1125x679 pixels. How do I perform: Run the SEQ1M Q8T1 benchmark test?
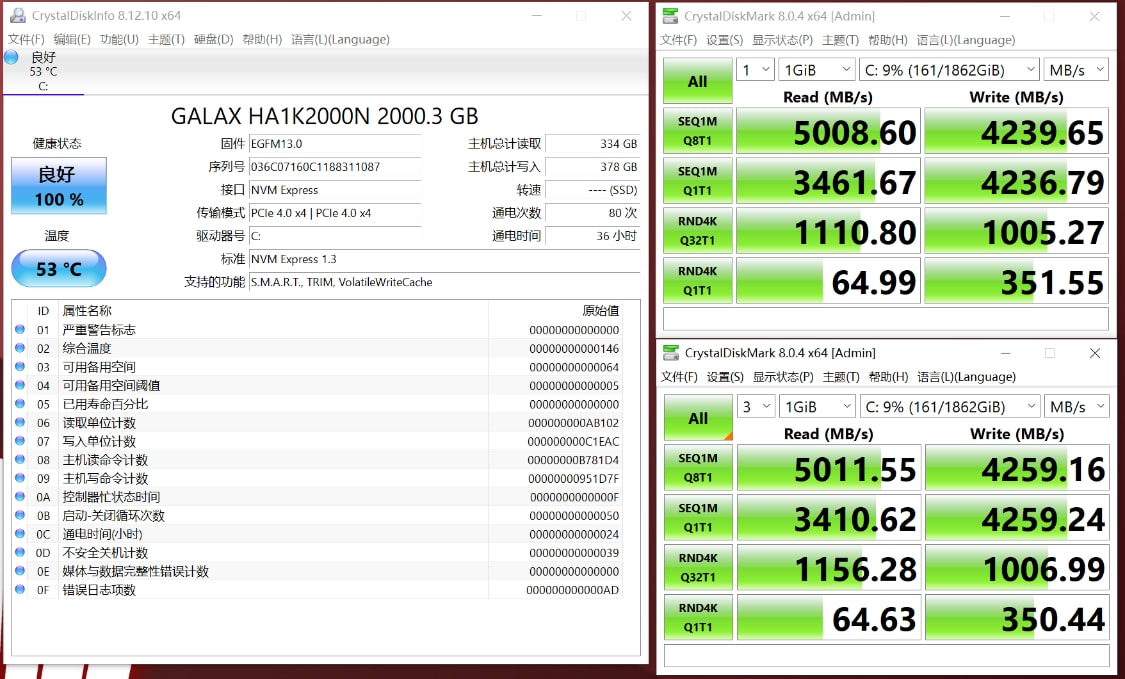(697, 130)
